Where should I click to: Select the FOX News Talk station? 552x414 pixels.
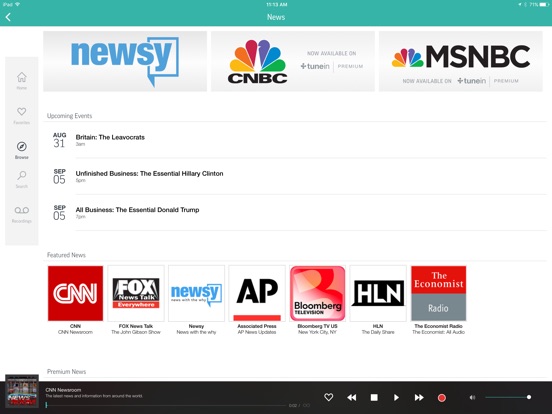136,300
